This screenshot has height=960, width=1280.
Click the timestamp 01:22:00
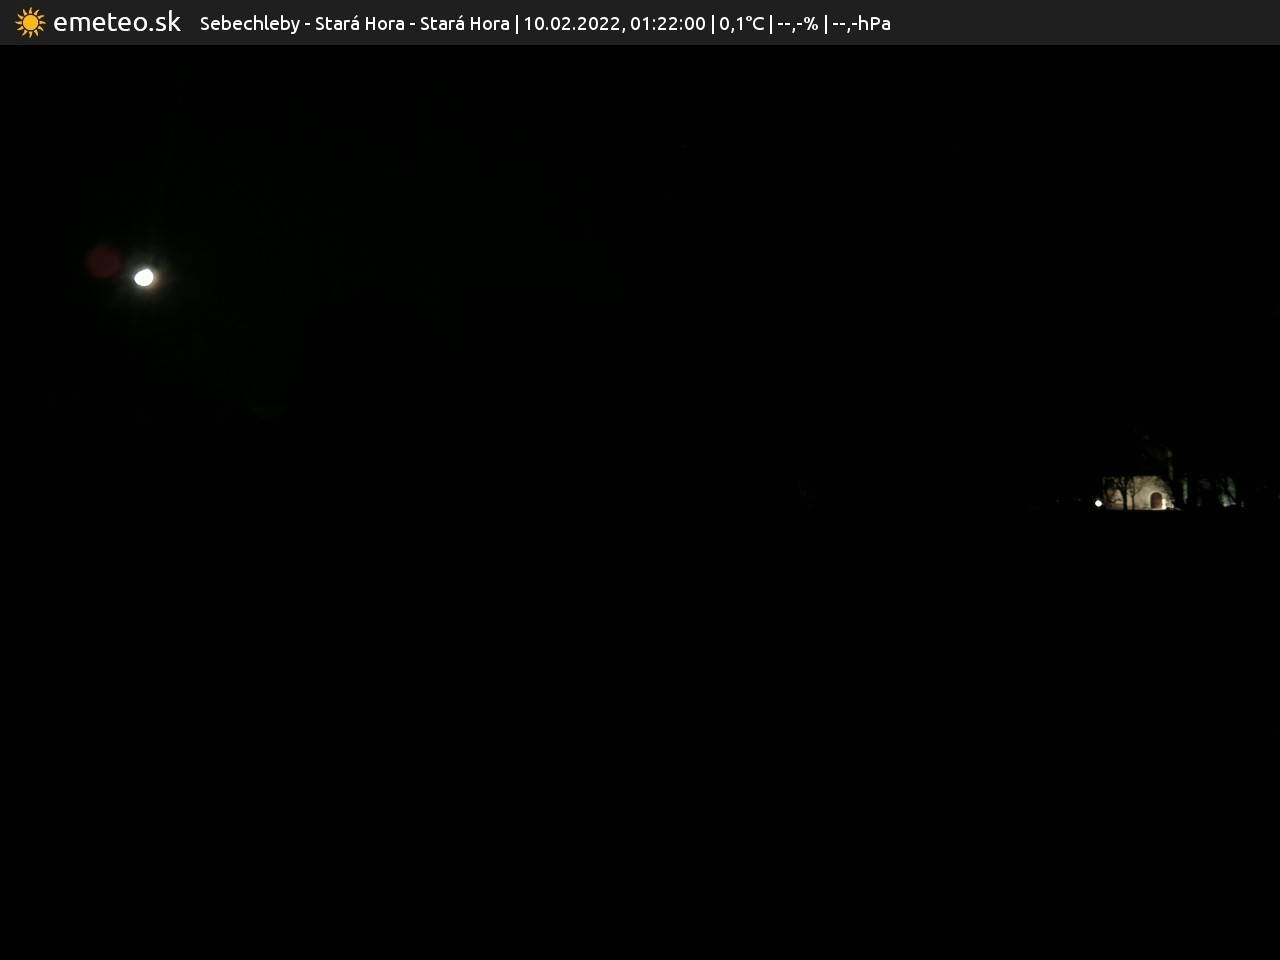[667, 23]
